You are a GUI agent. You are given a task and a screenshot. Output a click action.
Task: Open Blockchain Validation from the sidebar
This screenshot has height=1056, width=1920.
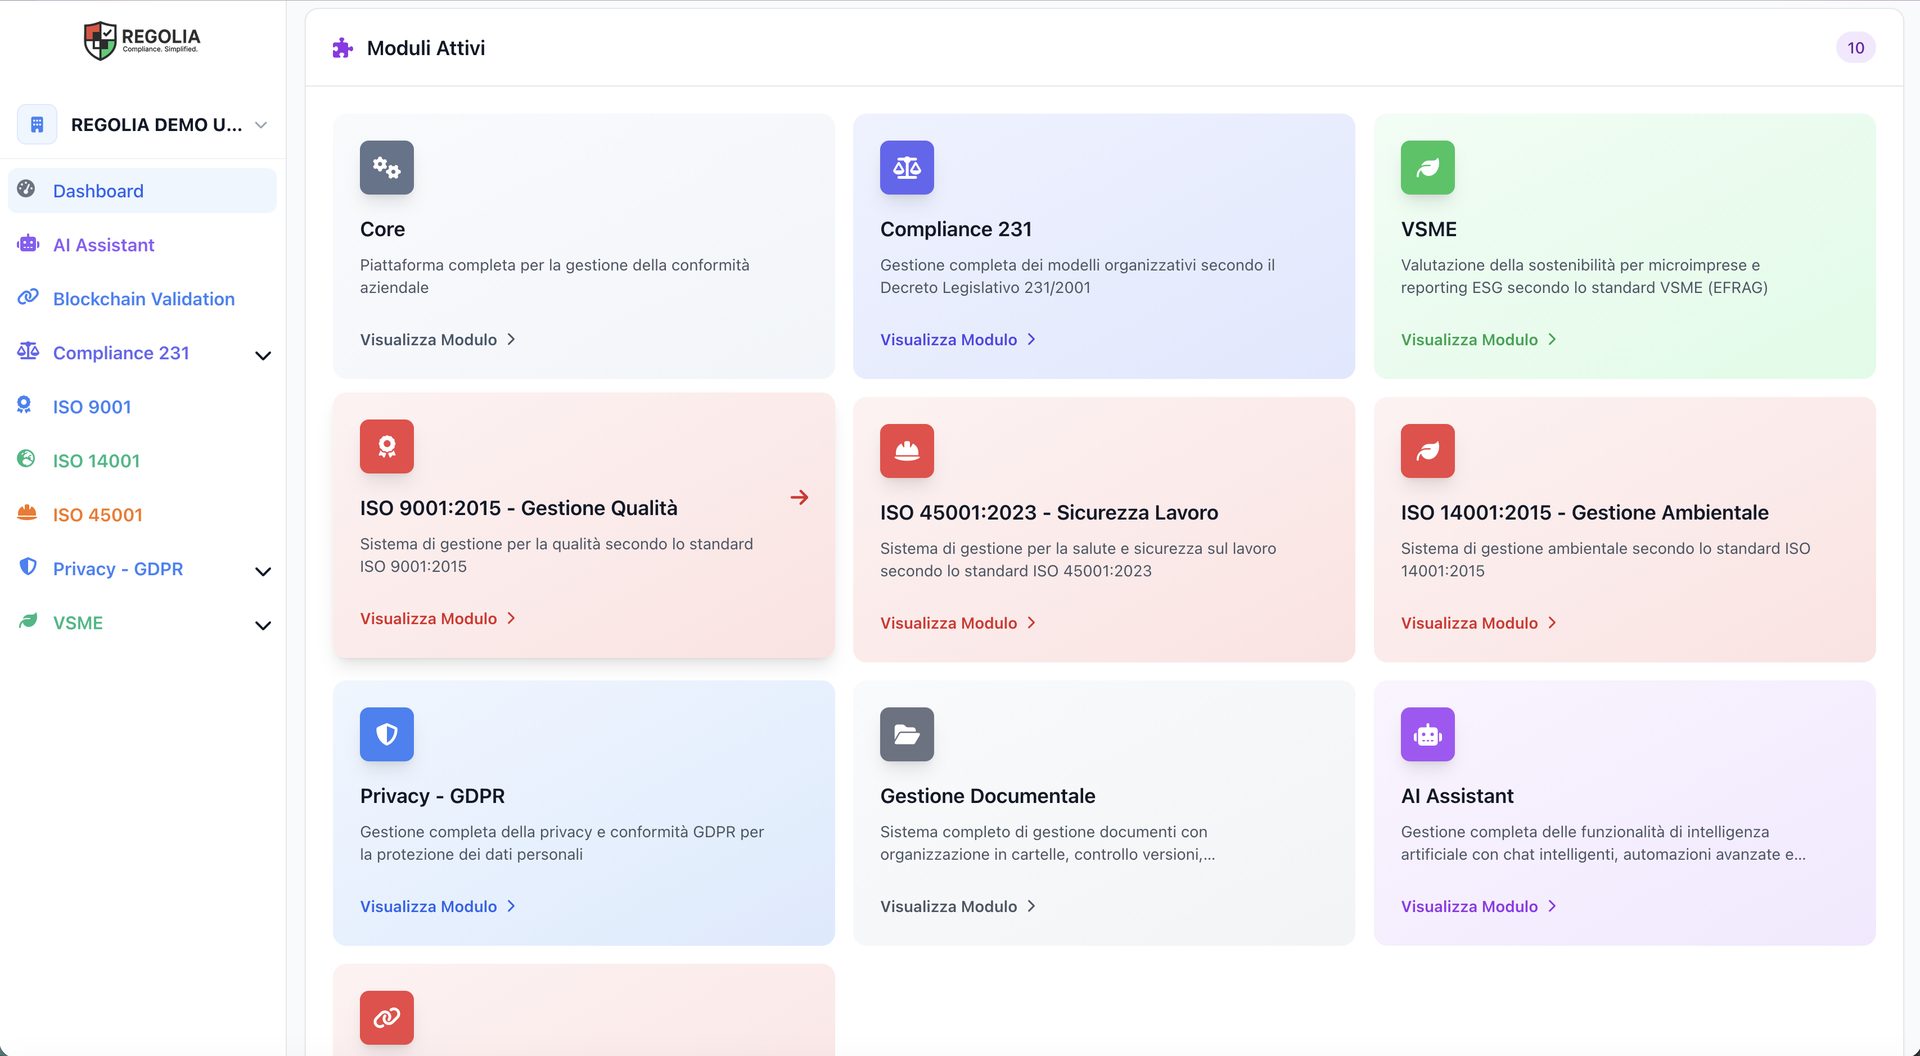coord(142,298)
